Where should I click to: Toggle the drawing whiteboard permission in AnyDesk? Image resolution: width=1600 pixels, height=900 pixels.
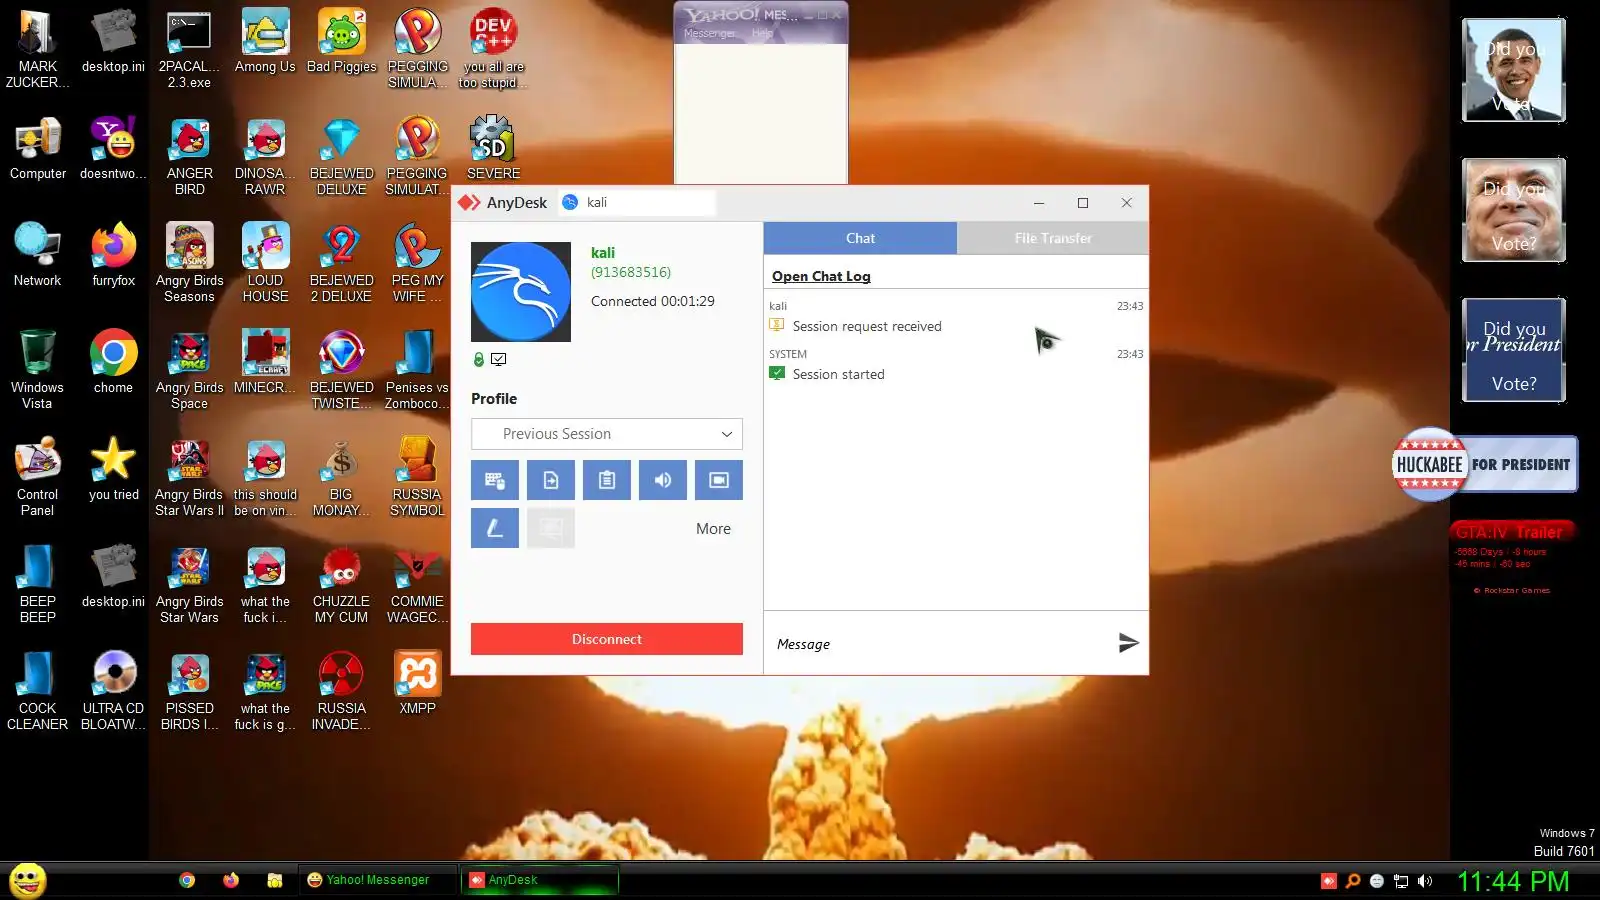pyautogui.click(x=495, y=528)
